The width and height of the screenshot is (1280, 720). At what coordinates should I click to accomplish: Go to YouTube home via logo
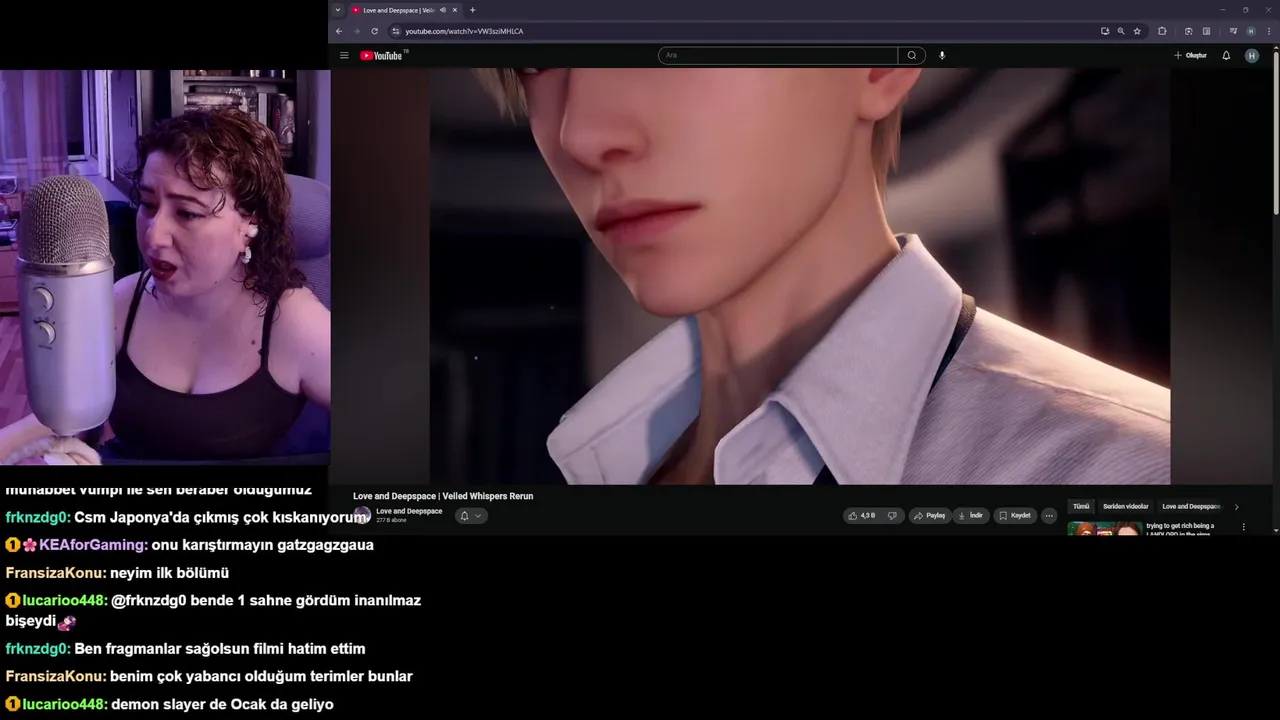coord(381,56)
